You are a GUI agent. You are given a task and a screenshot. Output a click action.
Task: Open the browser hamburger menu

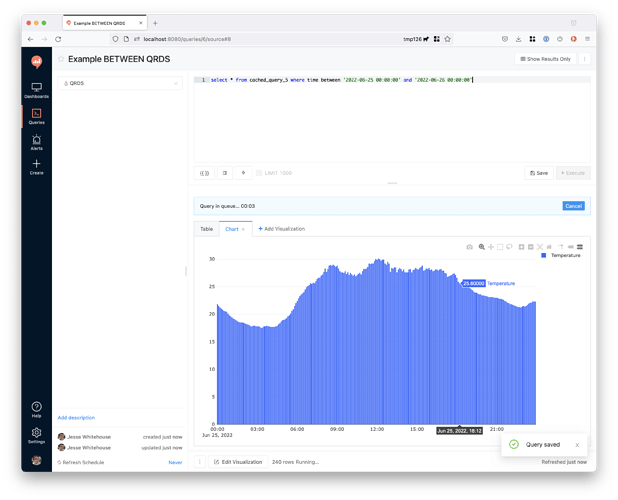587,39
